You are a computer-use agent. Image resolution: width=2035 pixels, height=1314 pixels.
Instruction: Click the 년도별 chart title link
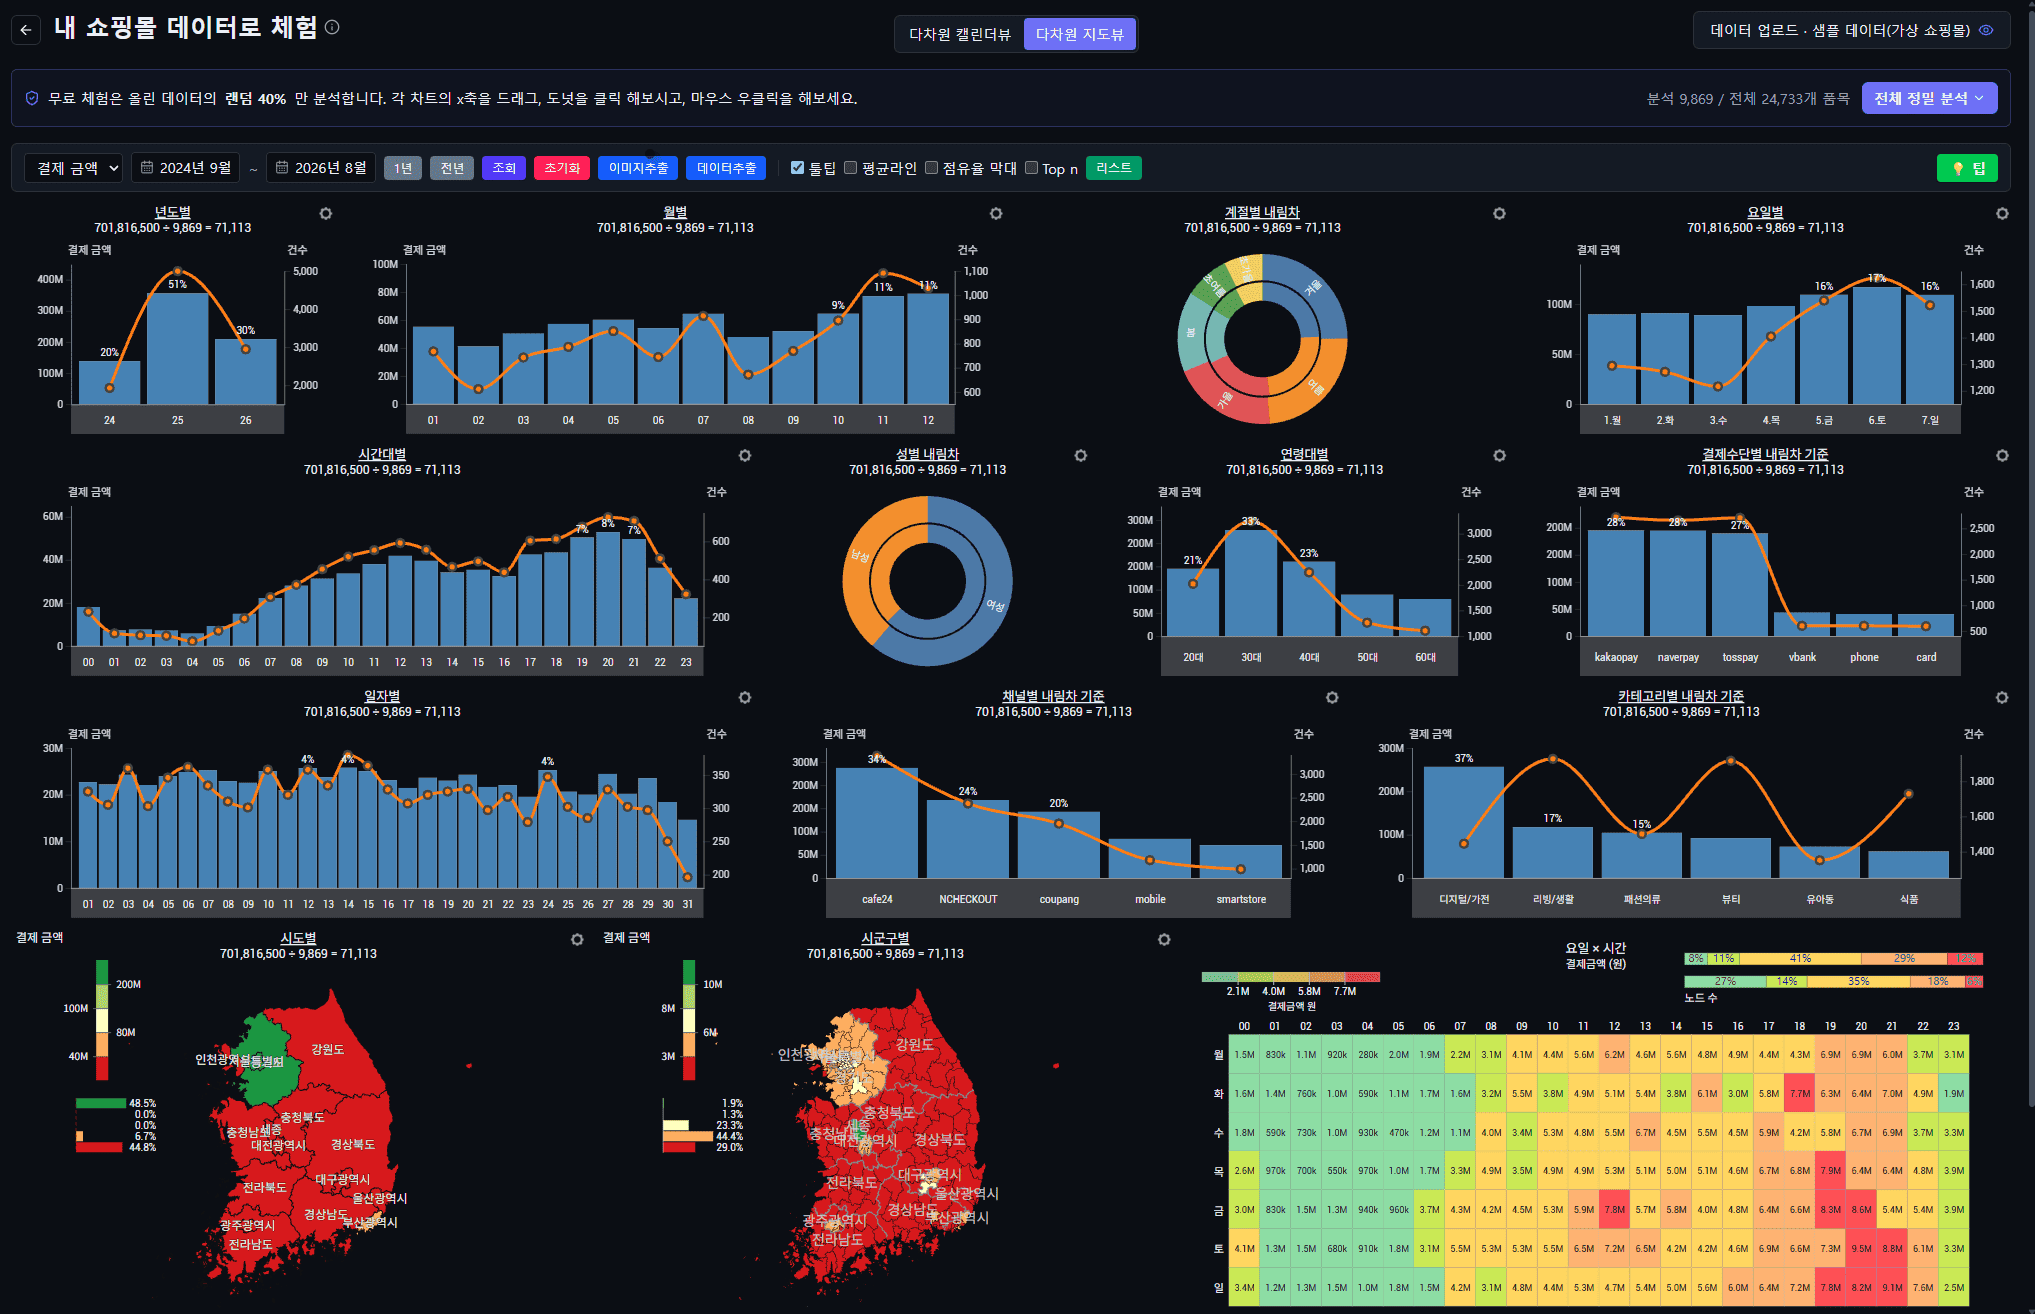point(172,212)
